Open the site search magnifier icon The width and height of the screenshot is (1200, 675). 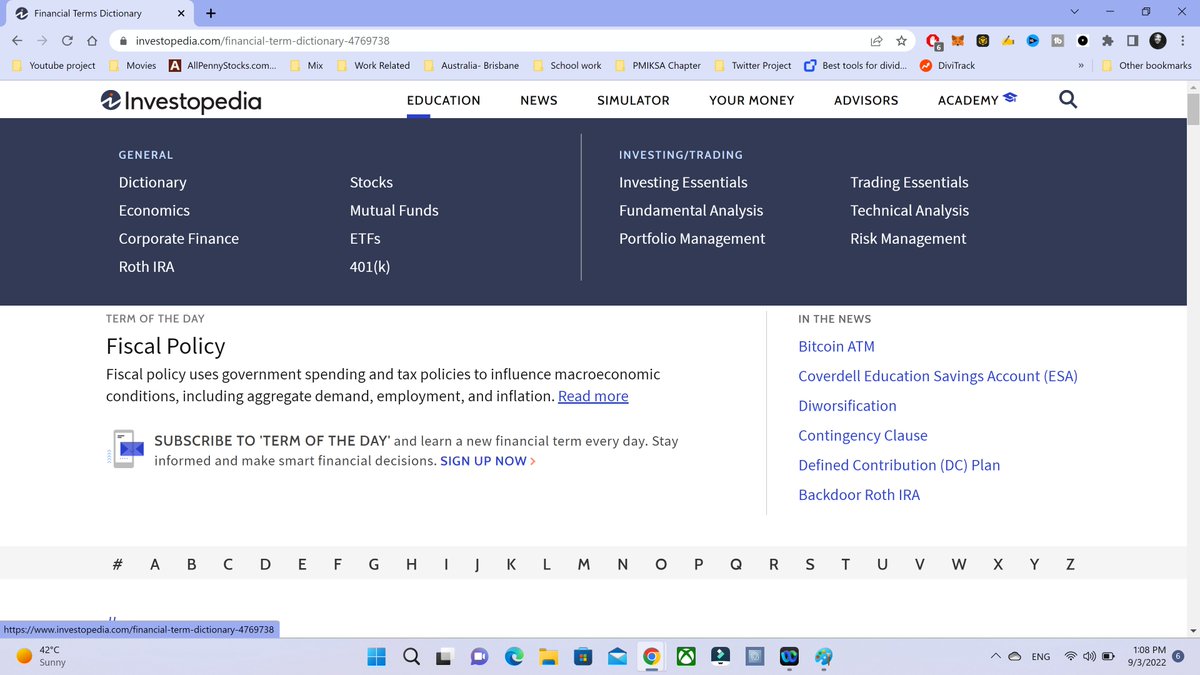click(1068, 100)
